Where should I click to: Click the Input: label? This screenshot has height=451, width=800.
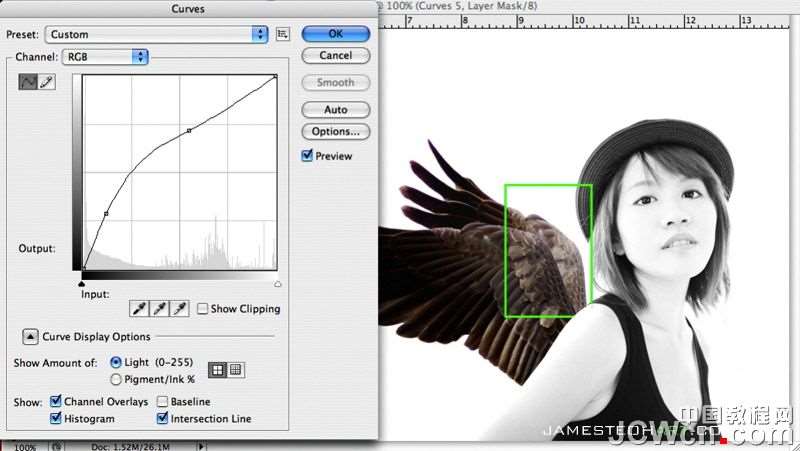click(95, 294)
